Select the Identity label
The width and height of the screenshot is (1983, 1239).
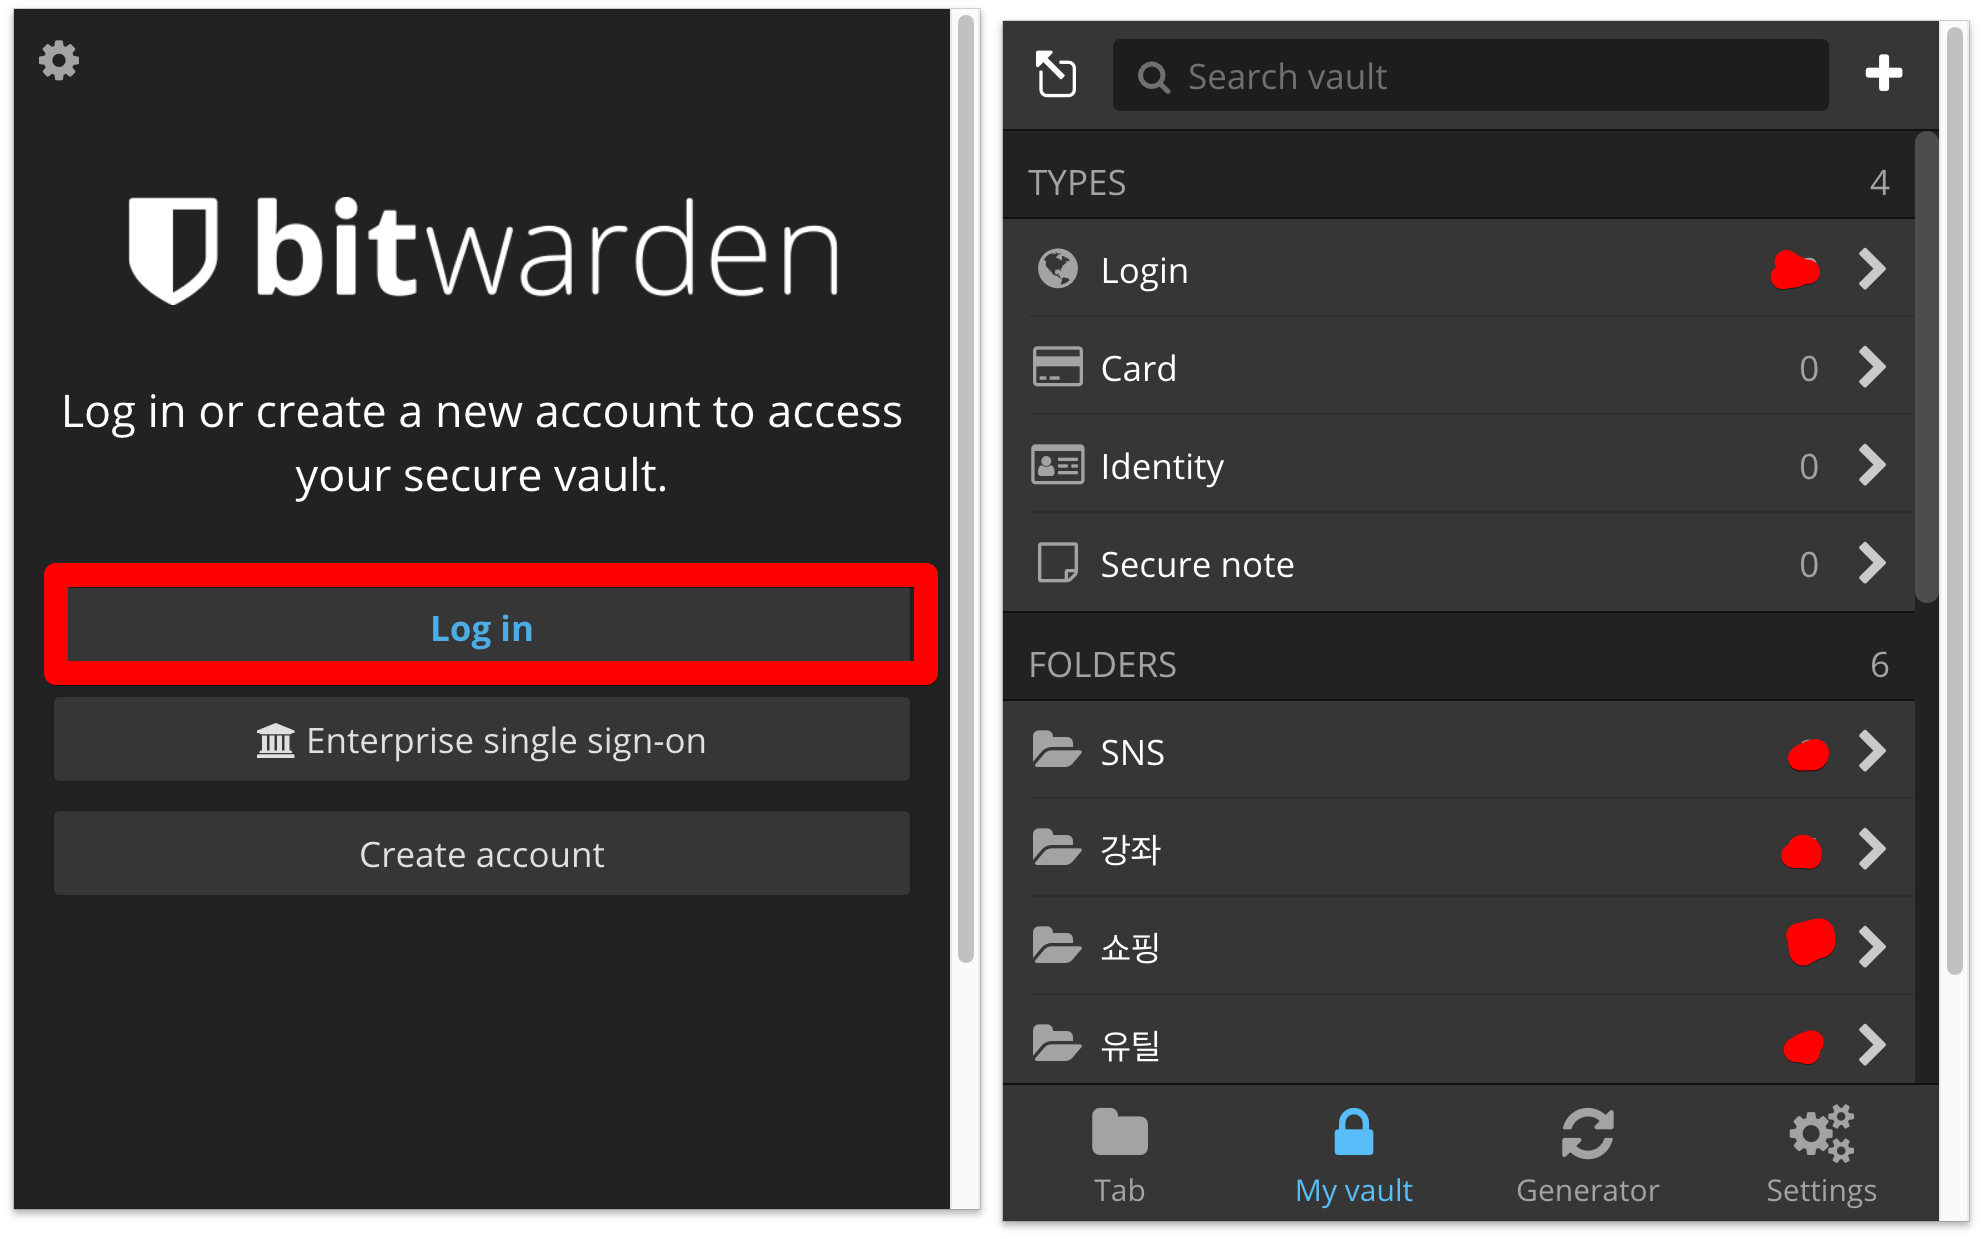click(1162, 467)
